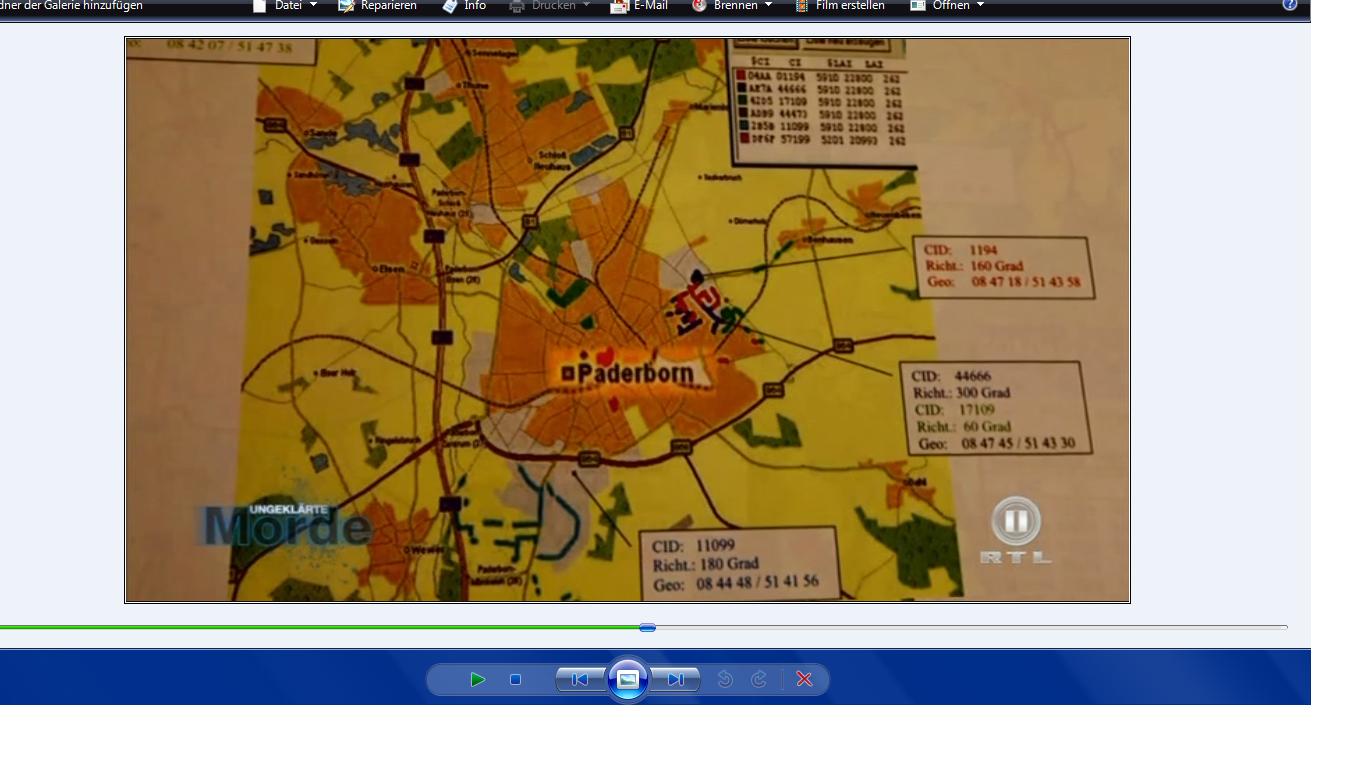Rotate counterclockwise using the left rotate icon
This screenshot has height=768, width=1366.
point(725,680)
